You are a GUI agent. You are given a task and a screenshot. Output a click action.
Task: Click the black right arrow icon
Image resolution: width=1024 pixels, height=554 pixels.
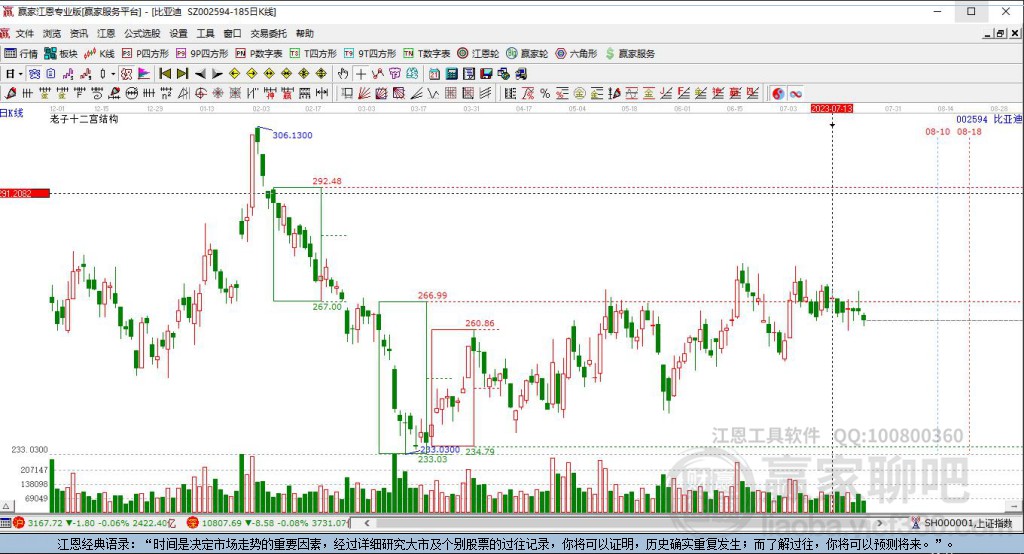217,74
